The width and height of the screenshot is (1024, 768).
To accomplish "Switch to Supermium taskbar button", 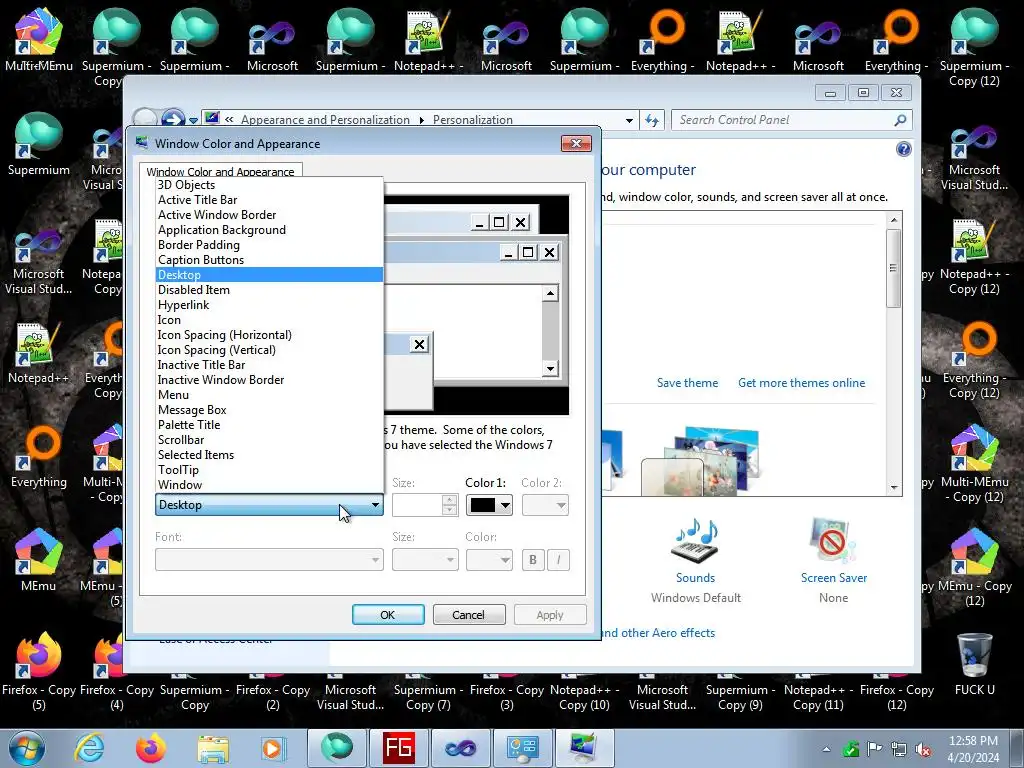I will [x=337, y=748].
